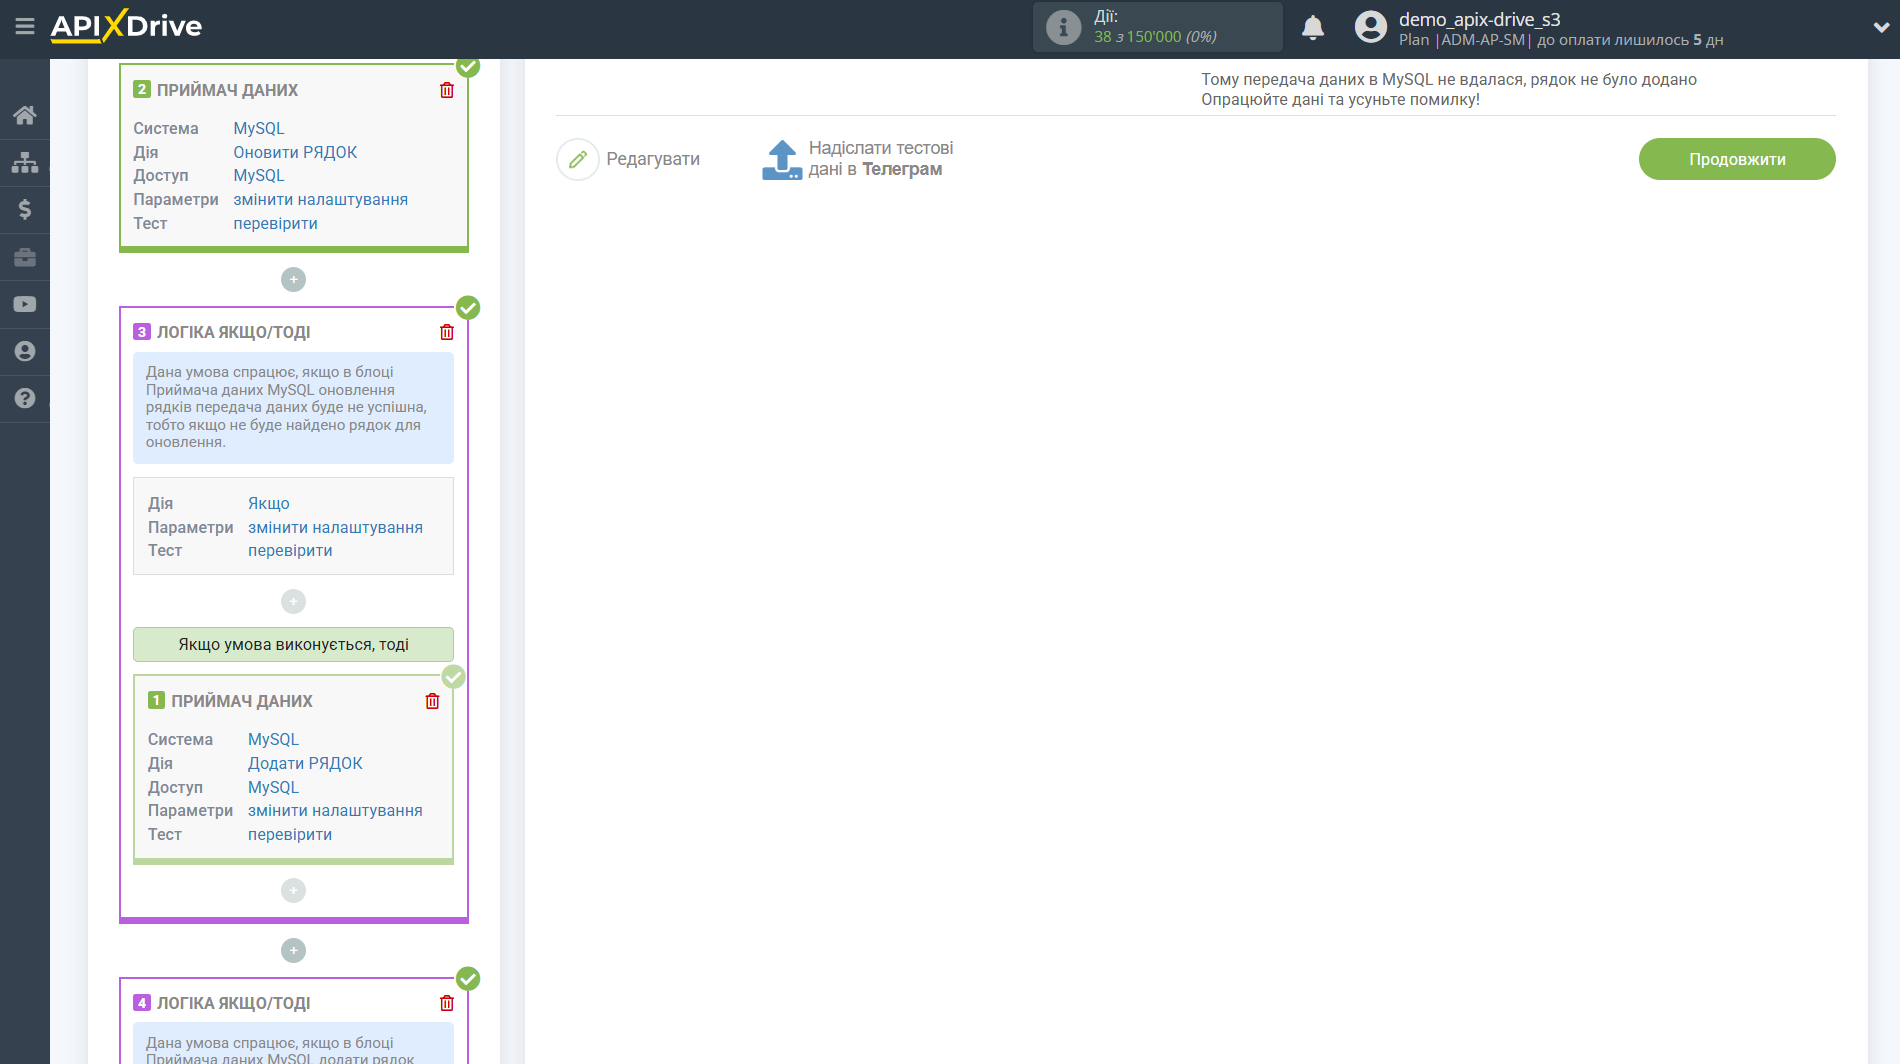Click перевірити in nested receiver block
The width and height of the screenshot is (1900, 1064).
[290, 834]
